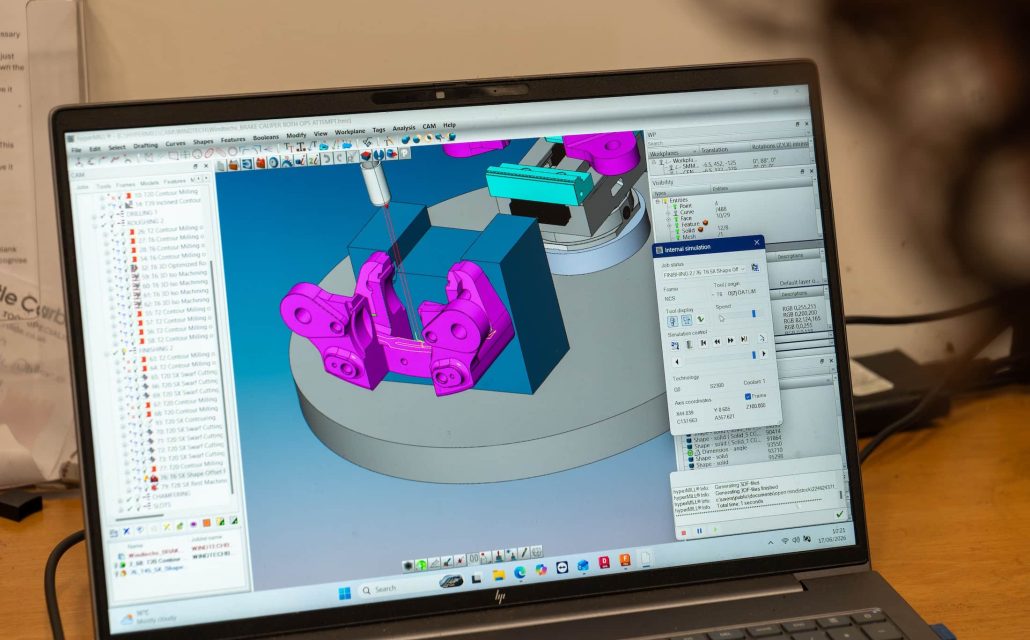The image size is (1030, 640).
Task: Click the black gear icon in viewport bottom toolbar
Action: [408, 566]
